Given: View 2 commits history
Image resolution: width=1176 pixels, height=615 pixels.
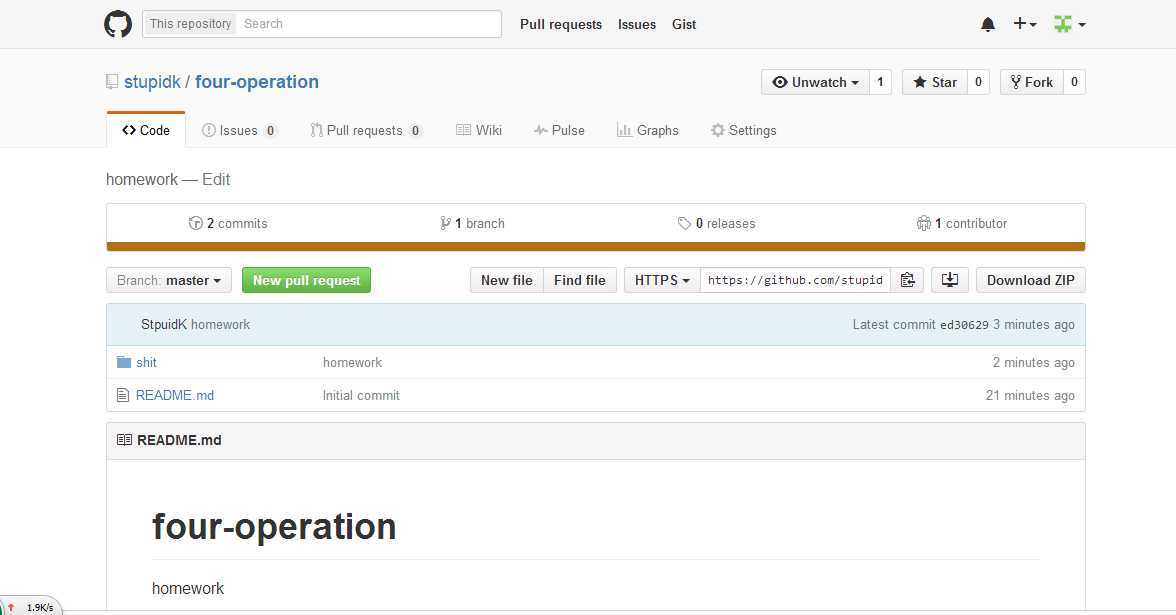Looking at the screenshot, I should [228, 224].
